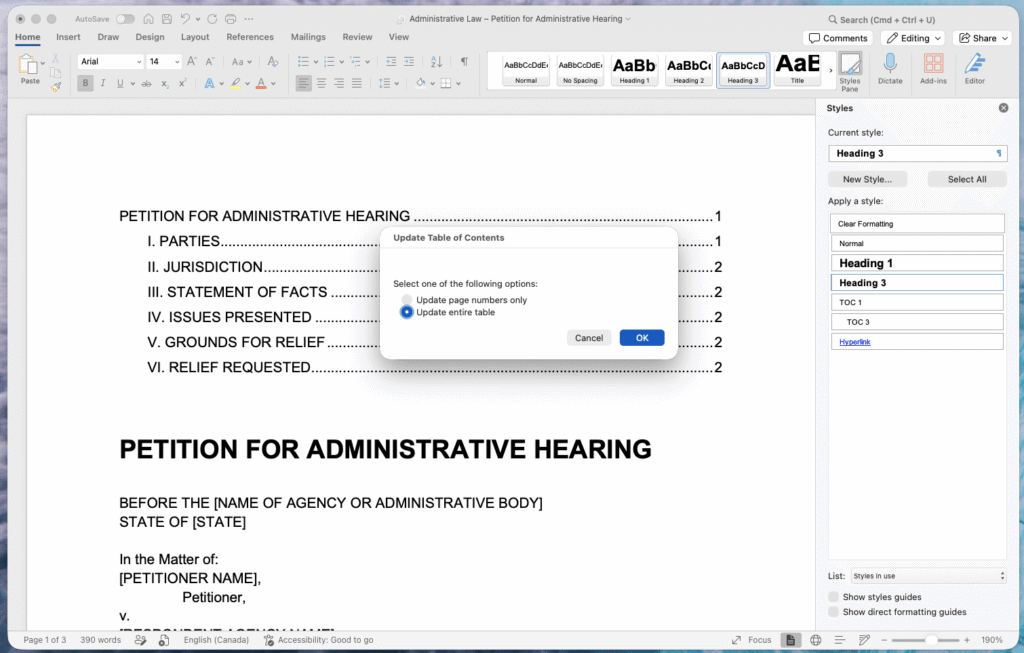Click the Home icon in title bar

(148, 19)
